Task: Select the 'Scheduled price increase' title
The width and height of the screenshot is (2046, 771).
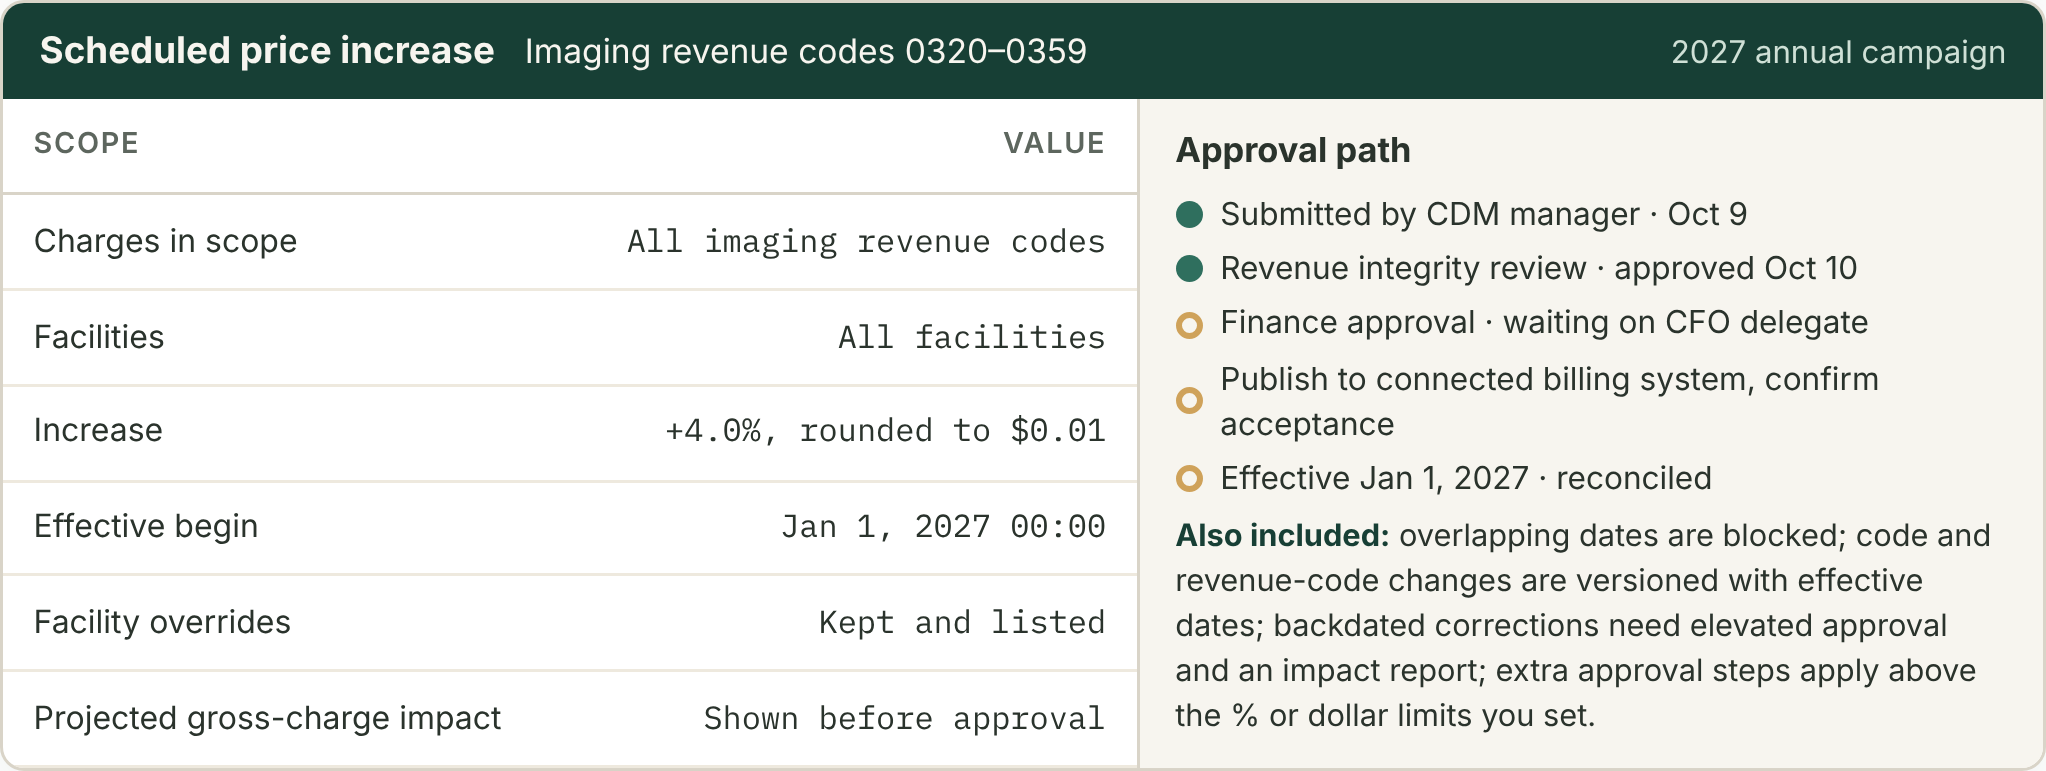Action: pyautogui.click(x=267, y=51)
